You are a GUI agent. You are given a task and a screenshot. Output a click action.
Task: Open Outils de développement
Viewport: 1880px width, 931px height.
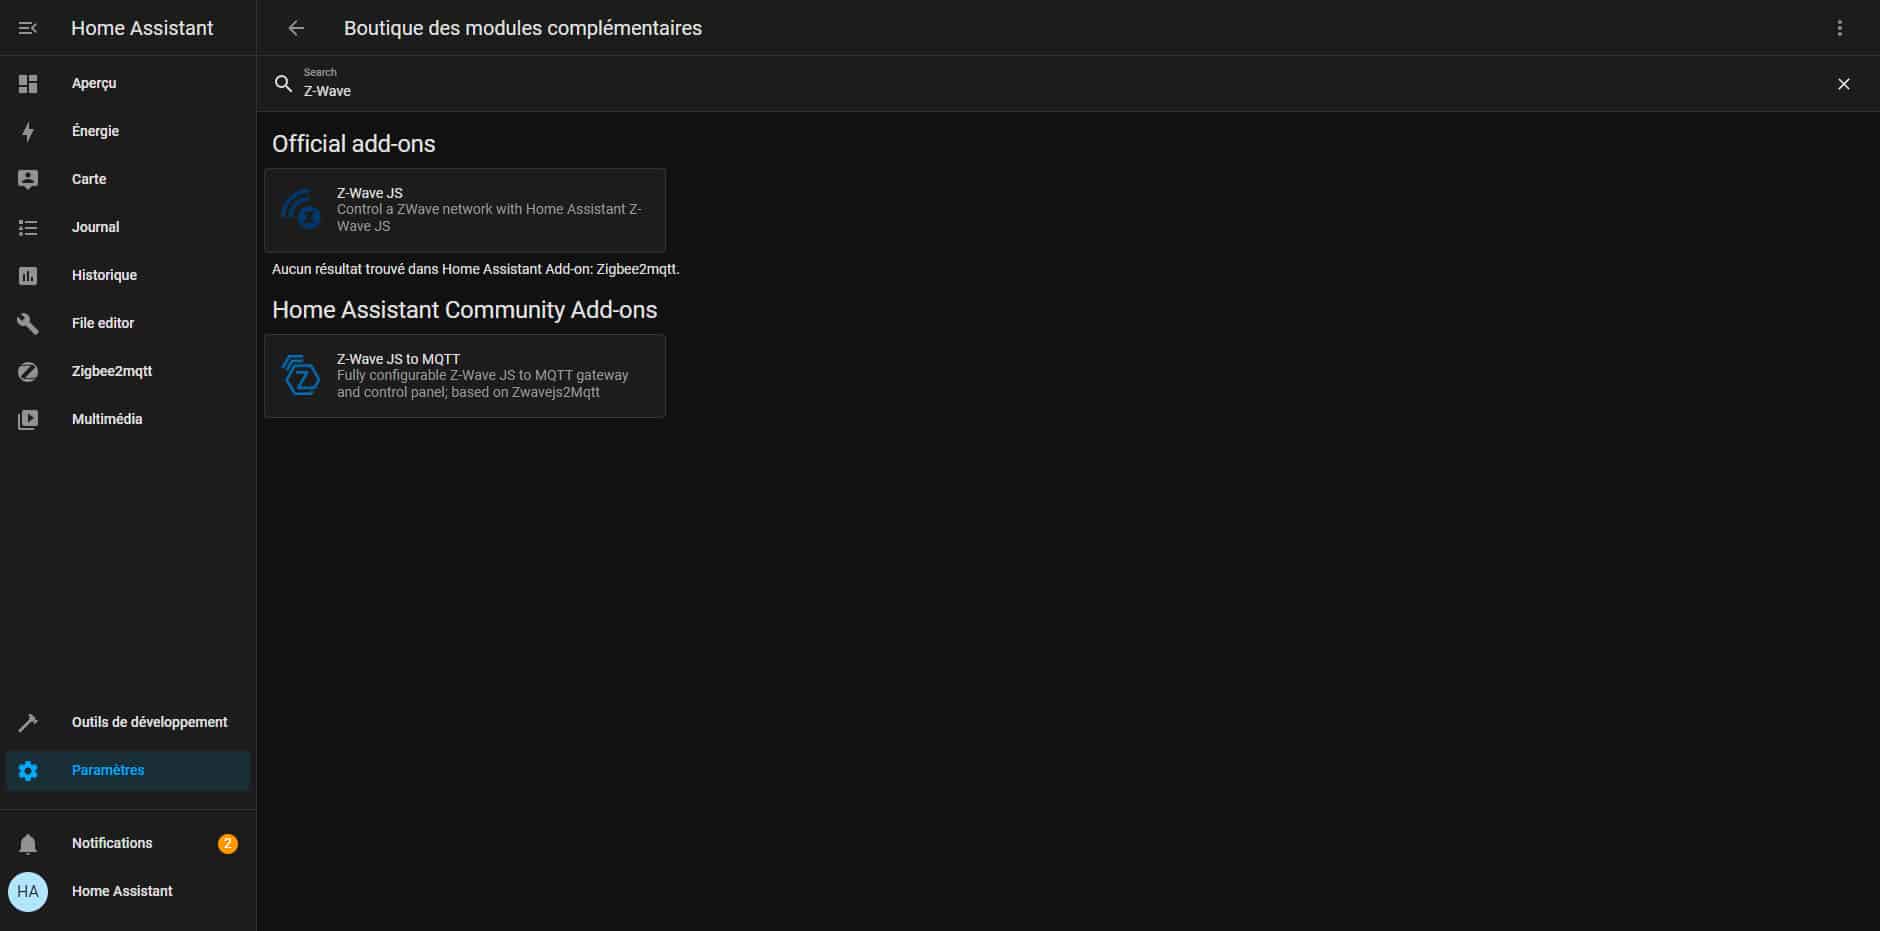point(128,723)
